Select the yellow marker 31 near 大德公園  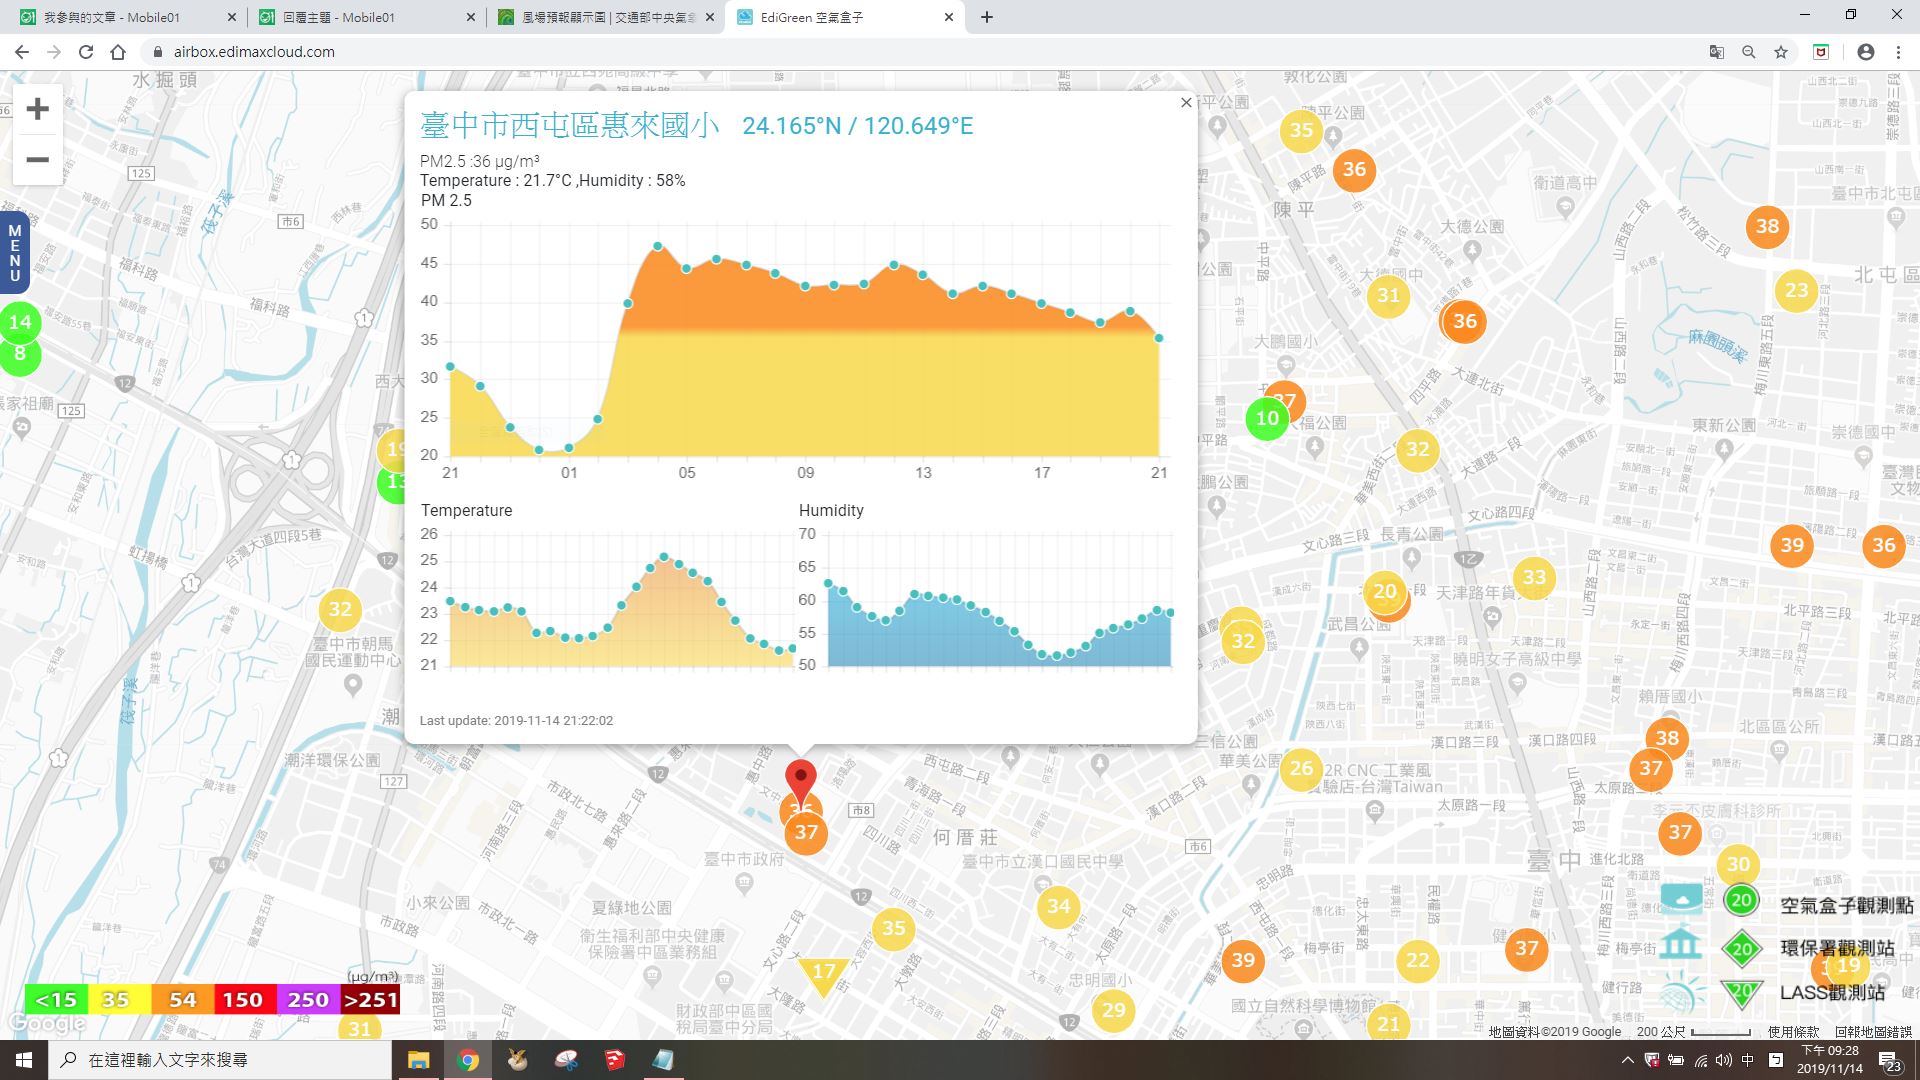(1388, 295)
